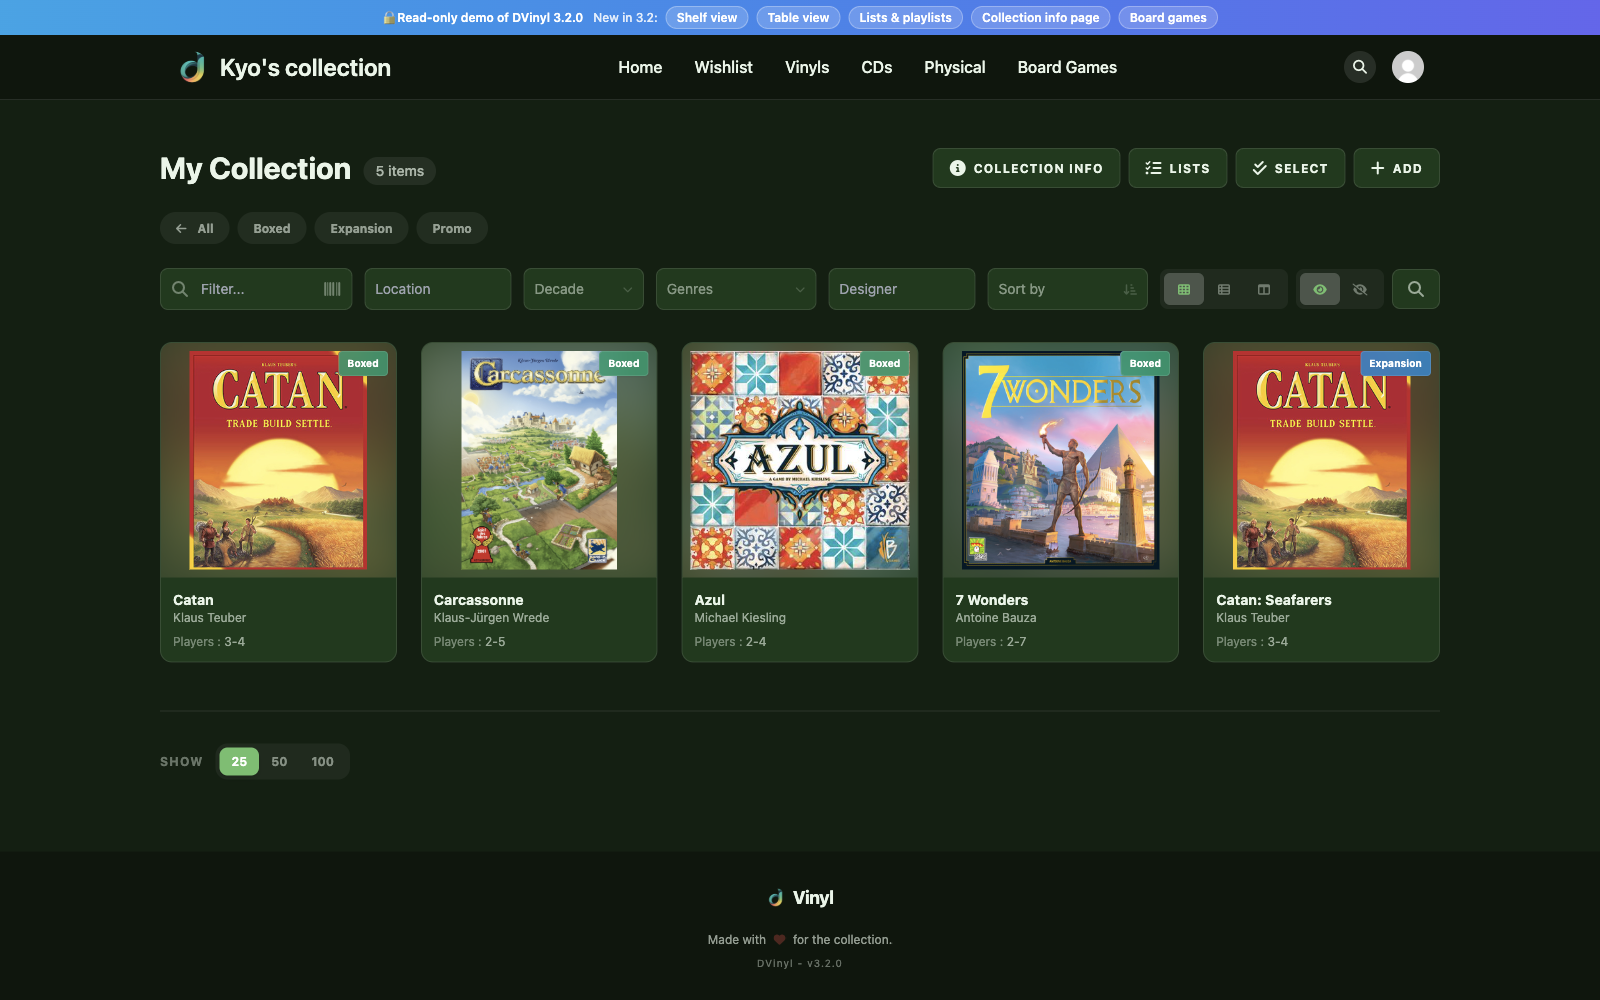
Task: Click the Collection Info button
Action: [x=1026, y=168]
